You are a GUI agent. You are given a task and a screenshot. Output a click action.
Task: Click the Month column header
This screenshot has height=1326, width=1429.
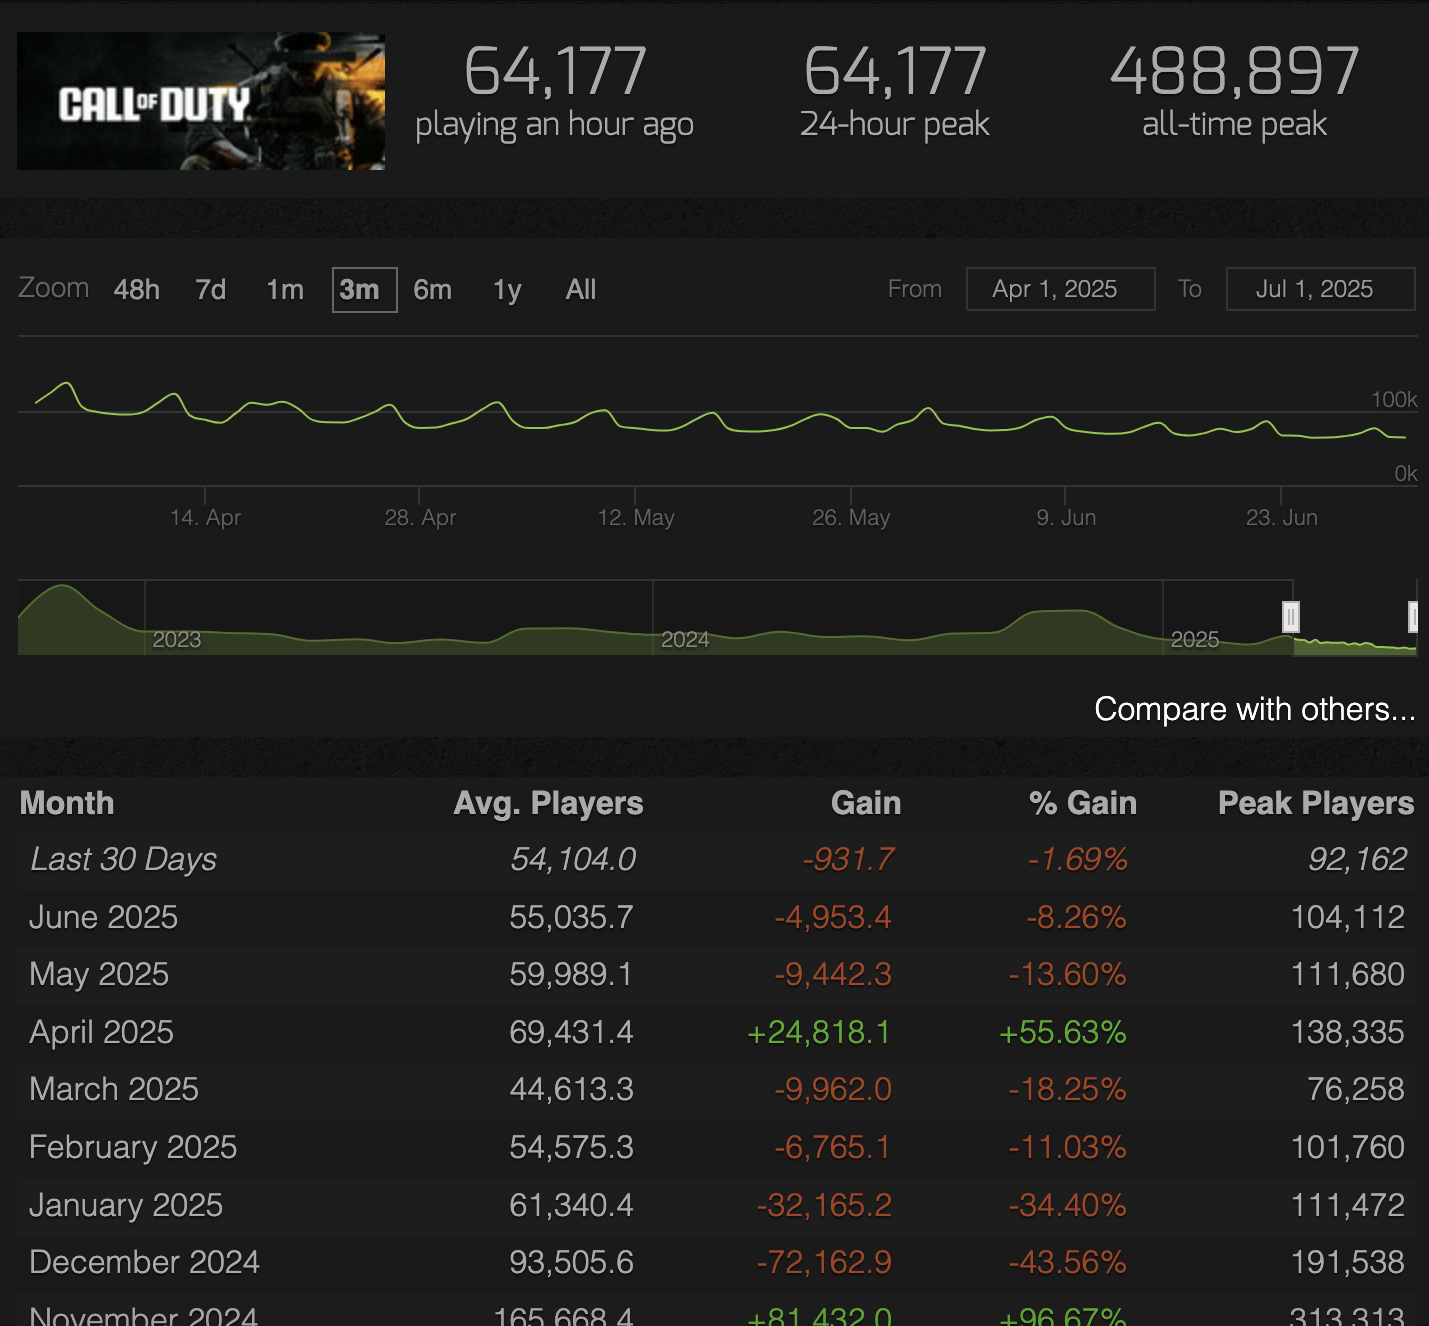coord(67,803)
